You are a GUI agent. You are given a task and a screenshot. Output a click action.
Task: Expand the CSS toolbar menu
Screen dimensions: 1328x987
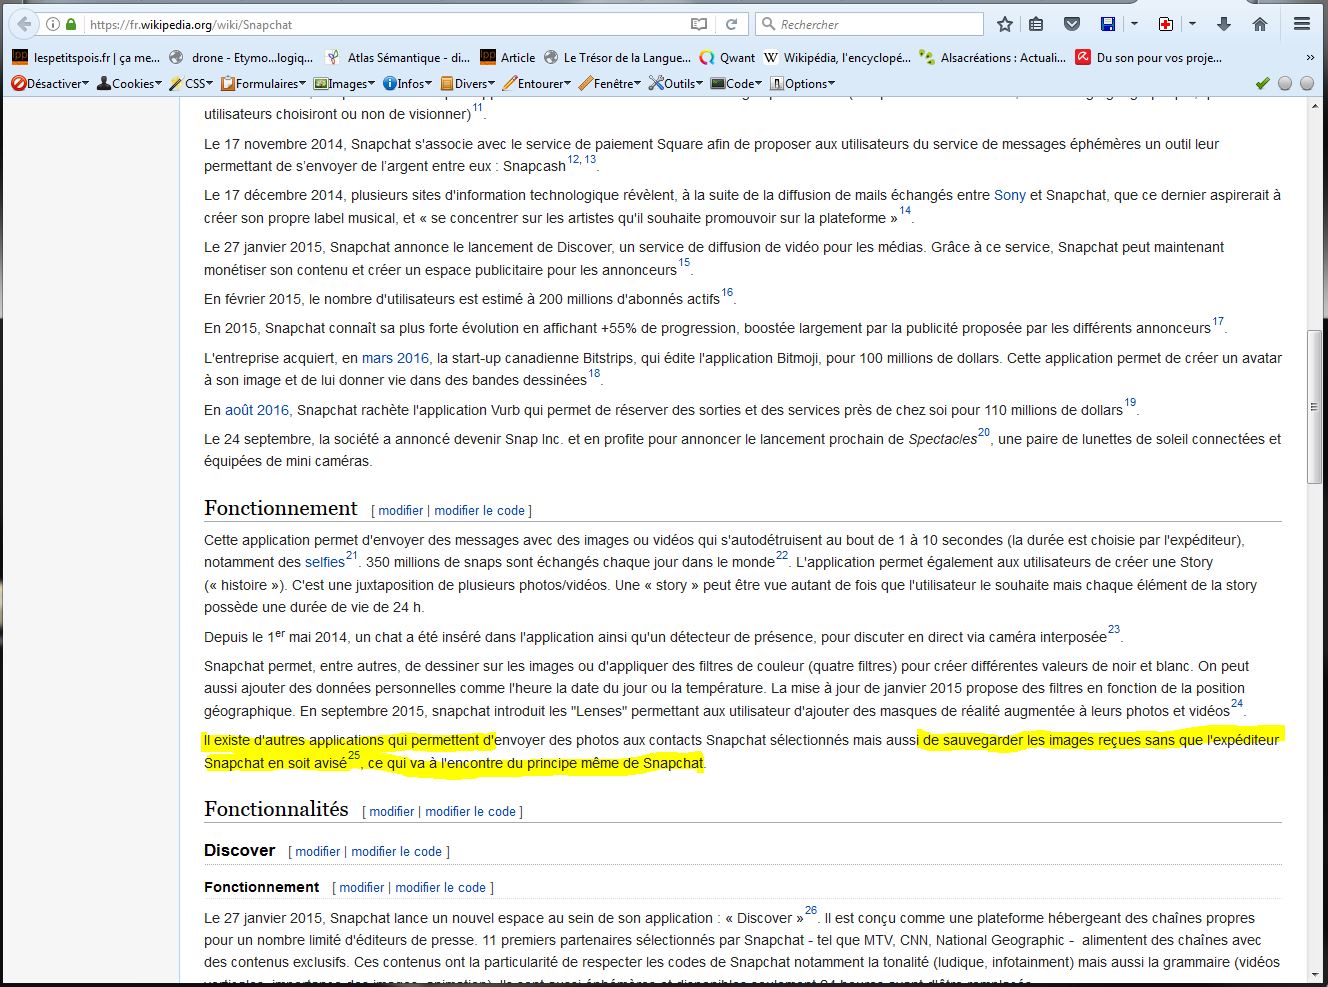(190, 84)
